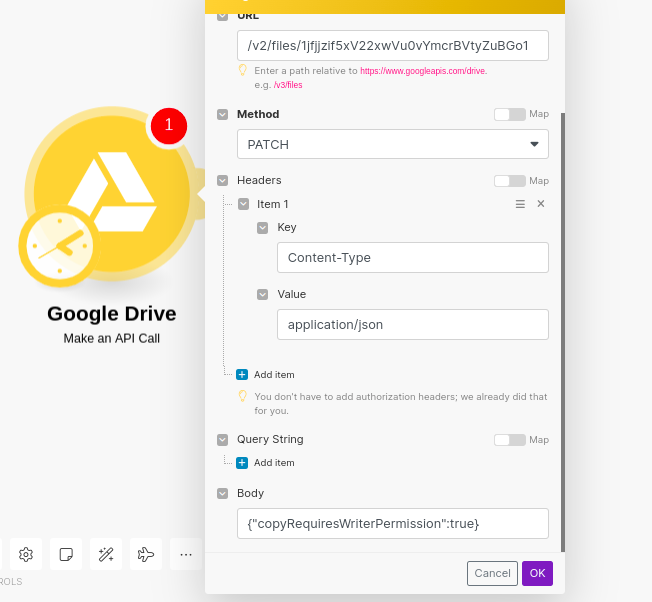Viewport: 652px width, 602px height.
Task: Open the Google Drive module icon
Action: click(111, 193)
